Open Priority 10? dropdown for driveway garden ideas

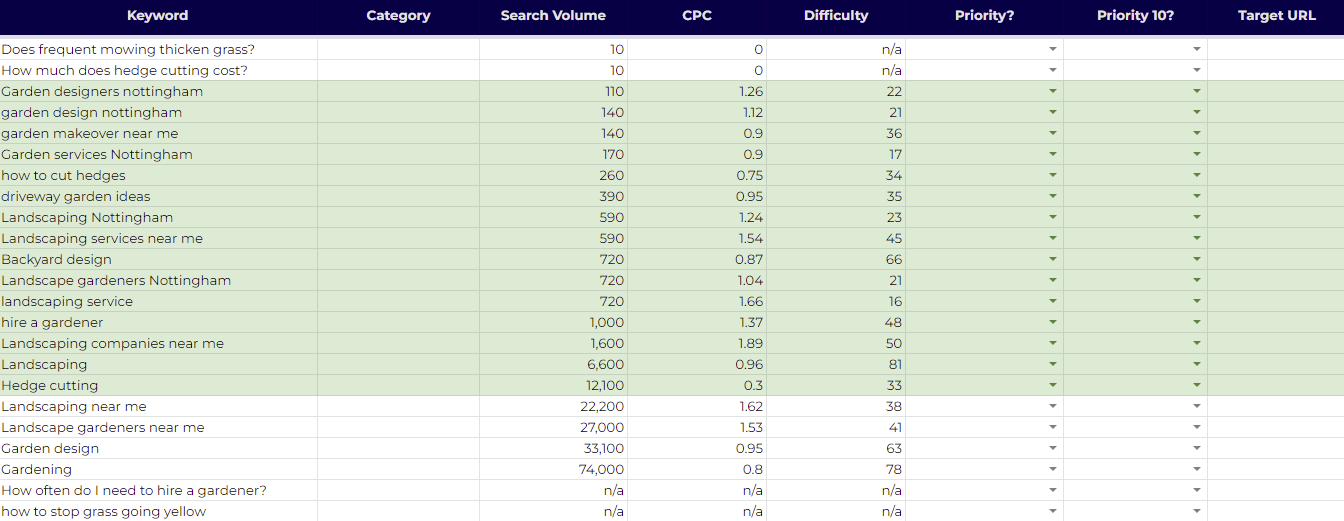pos(1197,197)
